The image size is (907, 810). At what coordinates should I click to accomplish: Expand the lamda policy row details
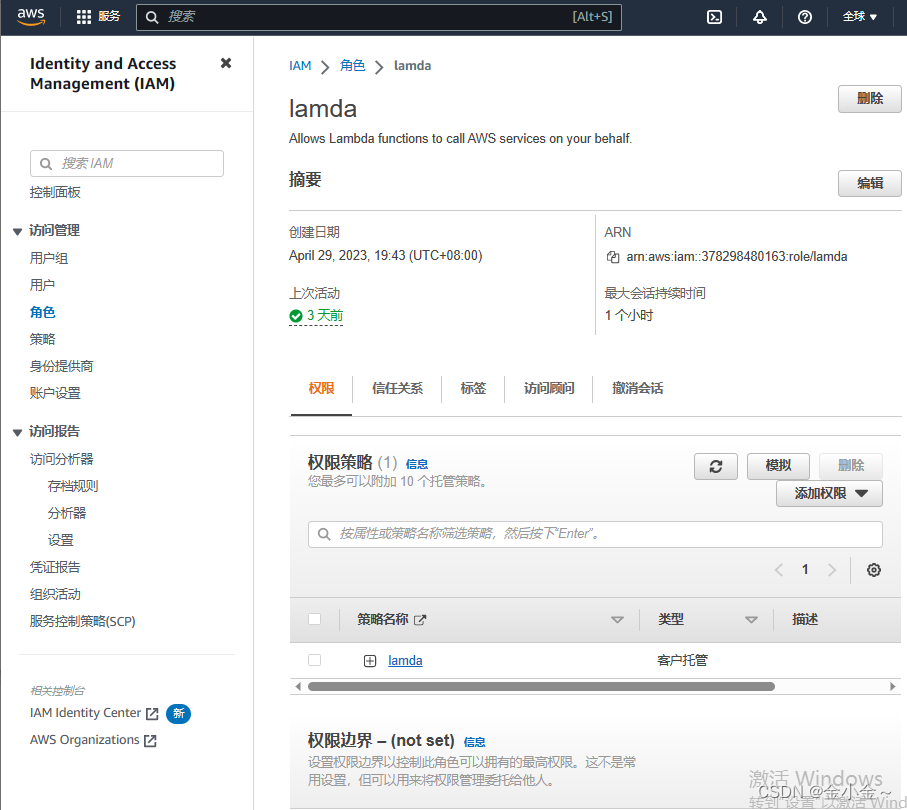[370, 661]
